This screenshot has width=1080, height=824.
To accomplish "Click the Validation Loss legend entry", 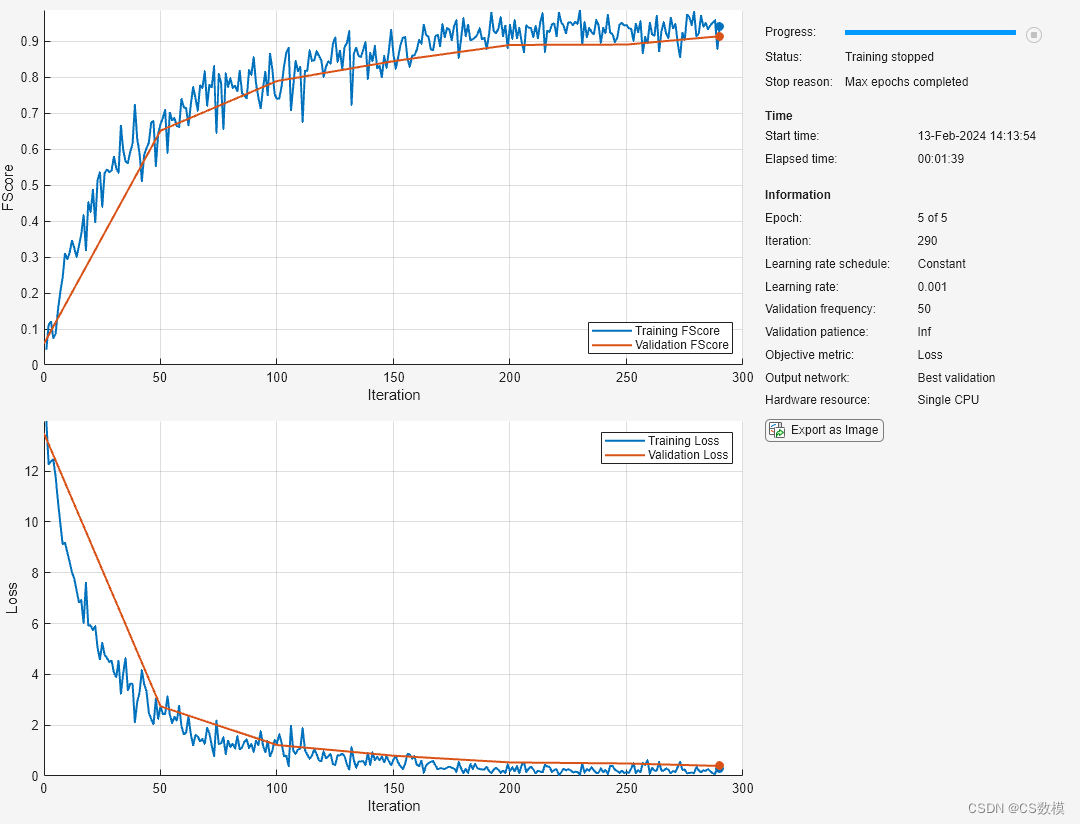I will coord(667,455).
